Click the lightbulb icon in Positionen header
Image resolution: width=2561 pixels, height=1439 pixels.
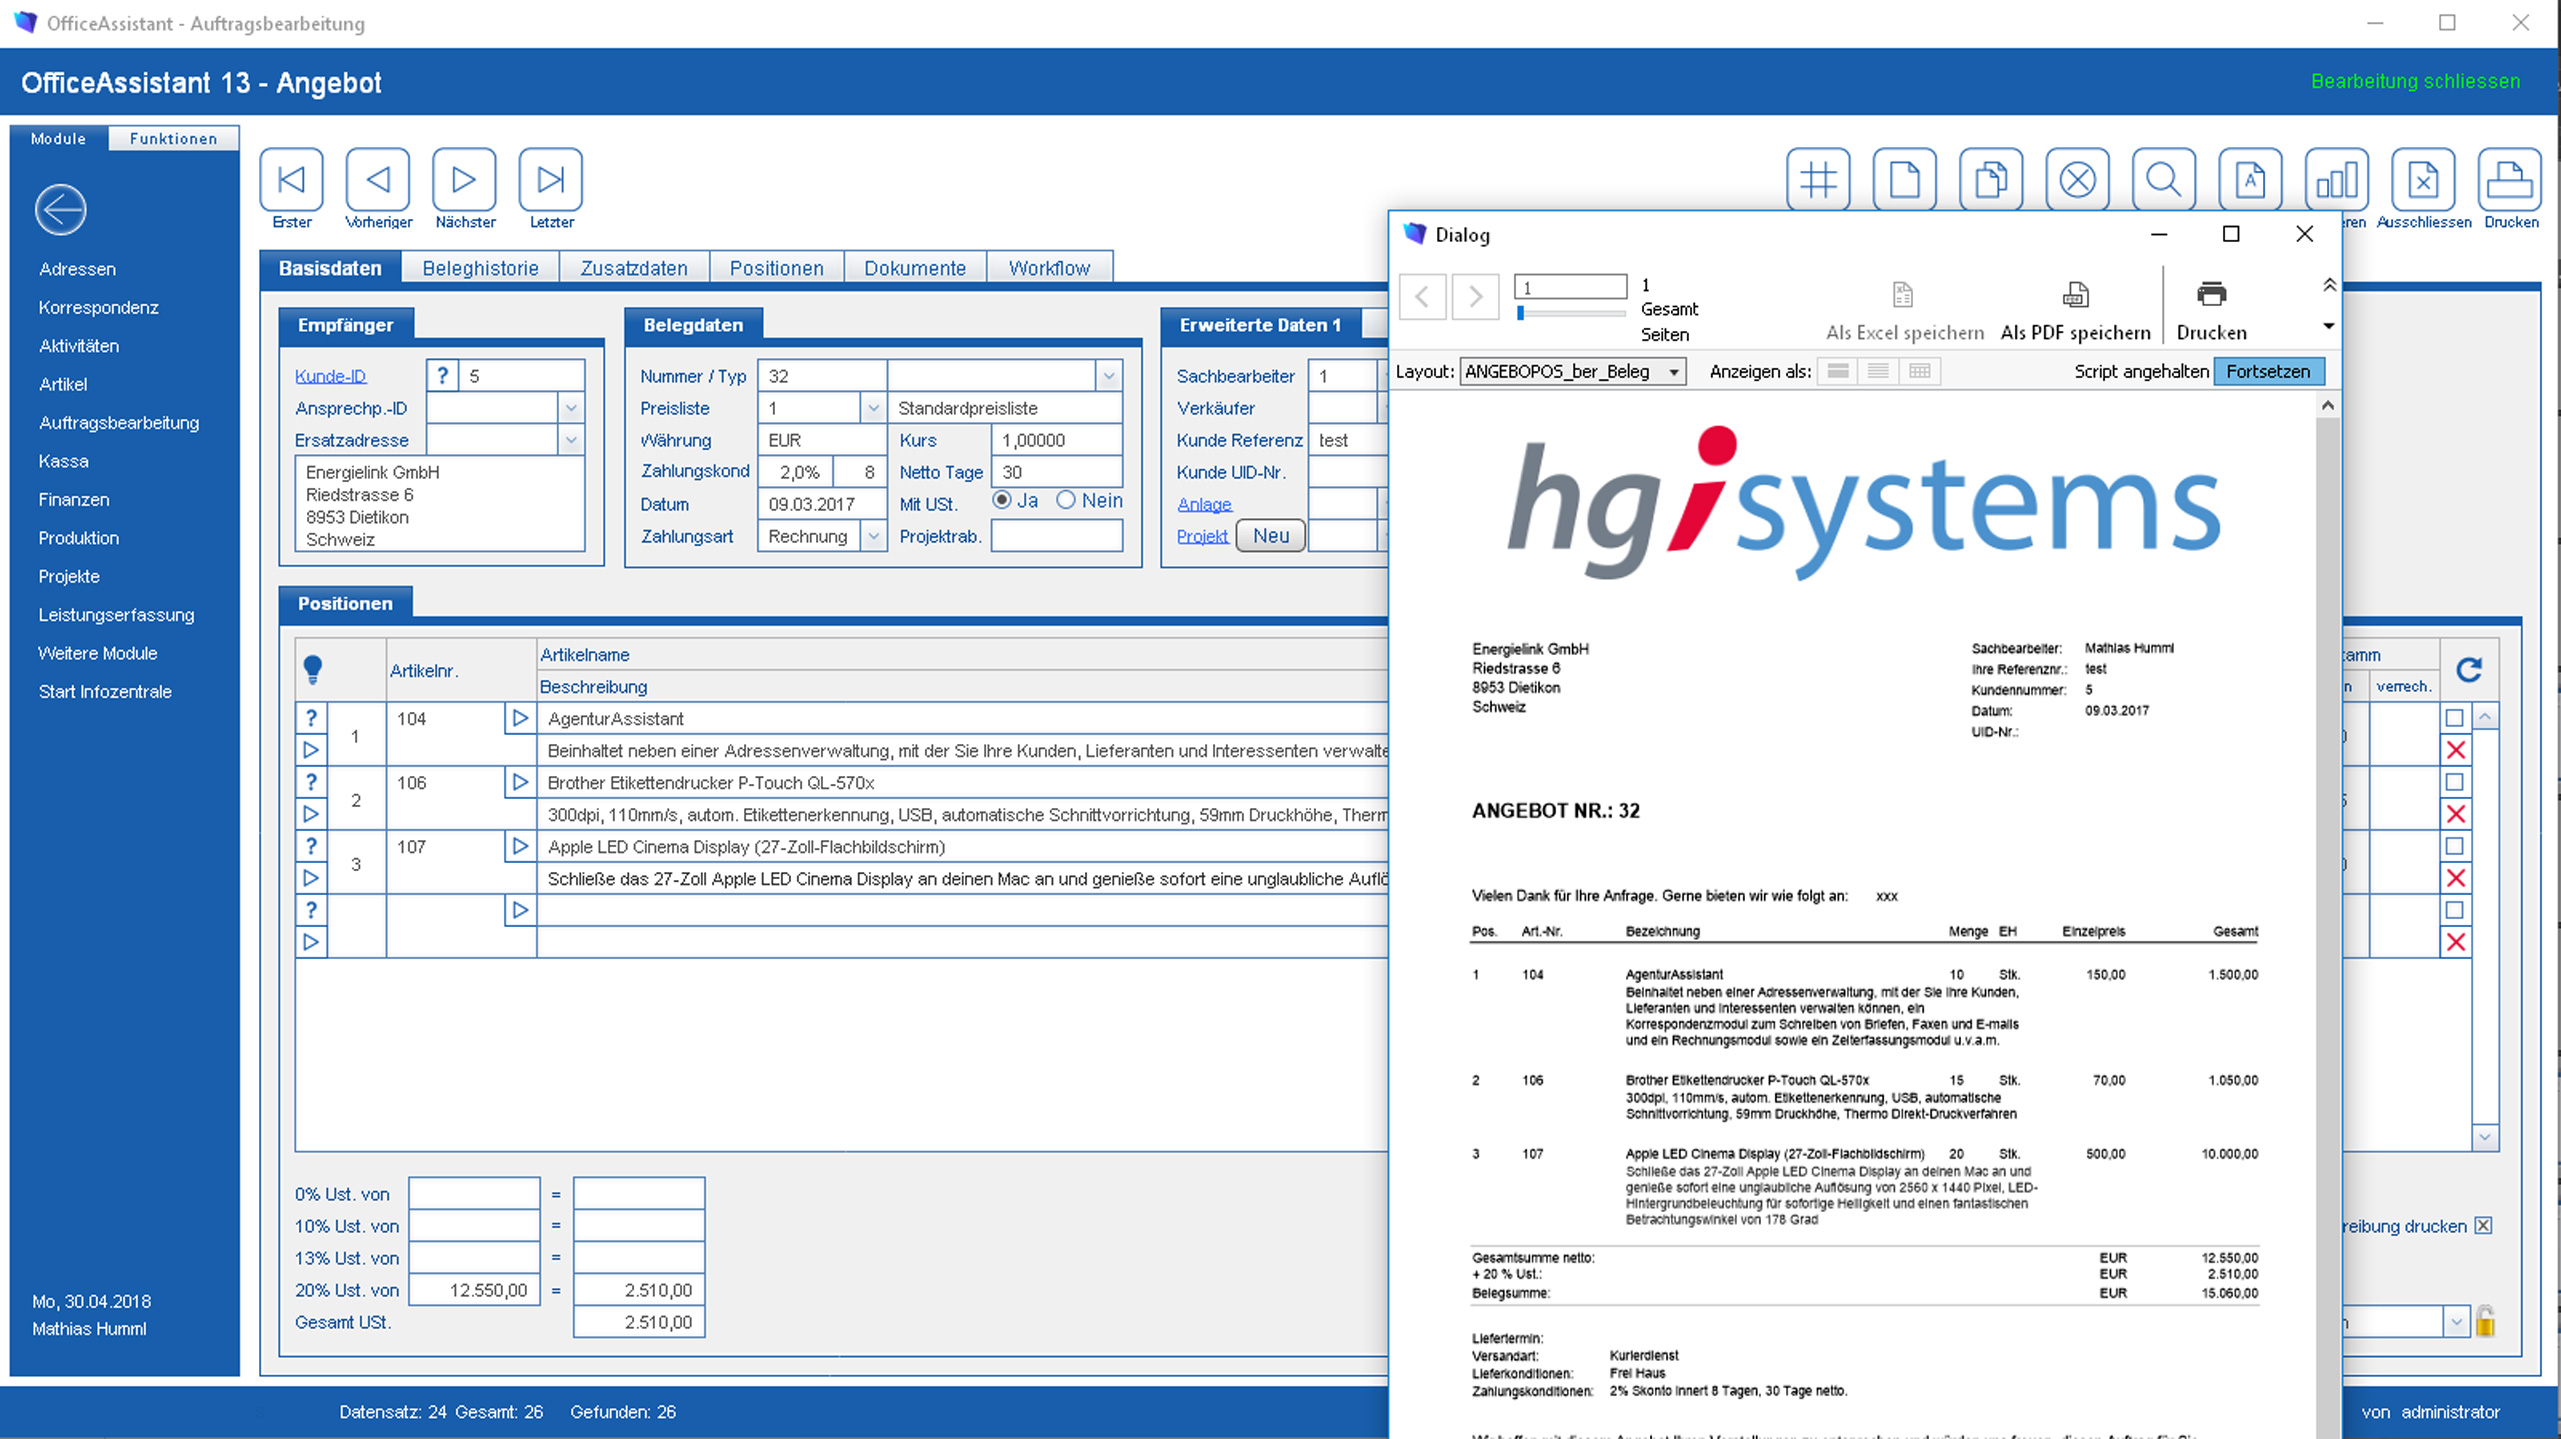tap(312, 668)
